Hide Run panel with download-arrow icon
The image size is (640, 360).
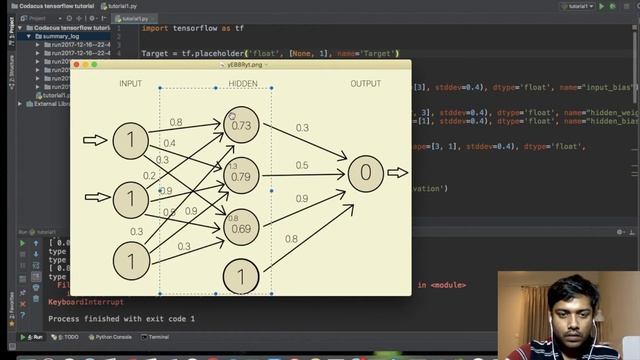click(x=632, y=232)
